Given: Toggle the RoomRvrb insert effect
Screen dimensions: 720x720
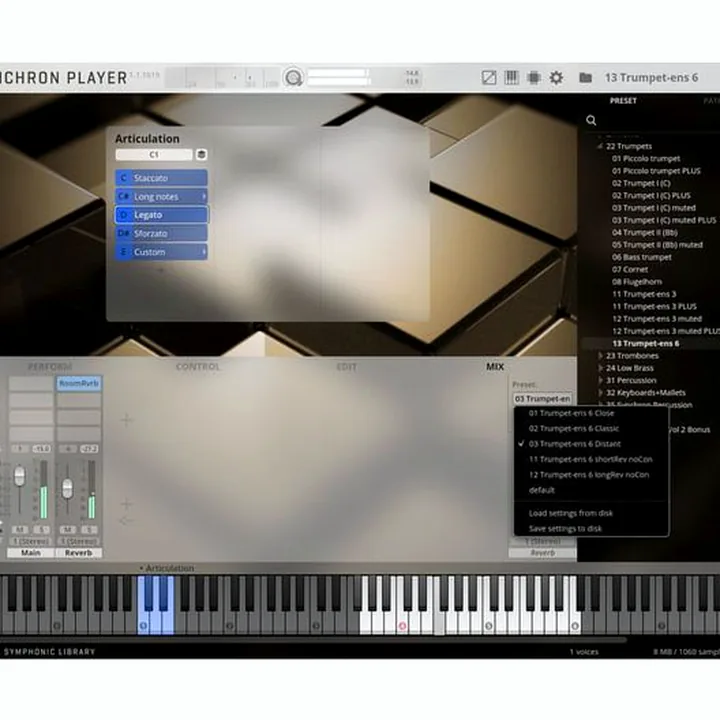Looking at the screenshot, I should coord(79,383).
